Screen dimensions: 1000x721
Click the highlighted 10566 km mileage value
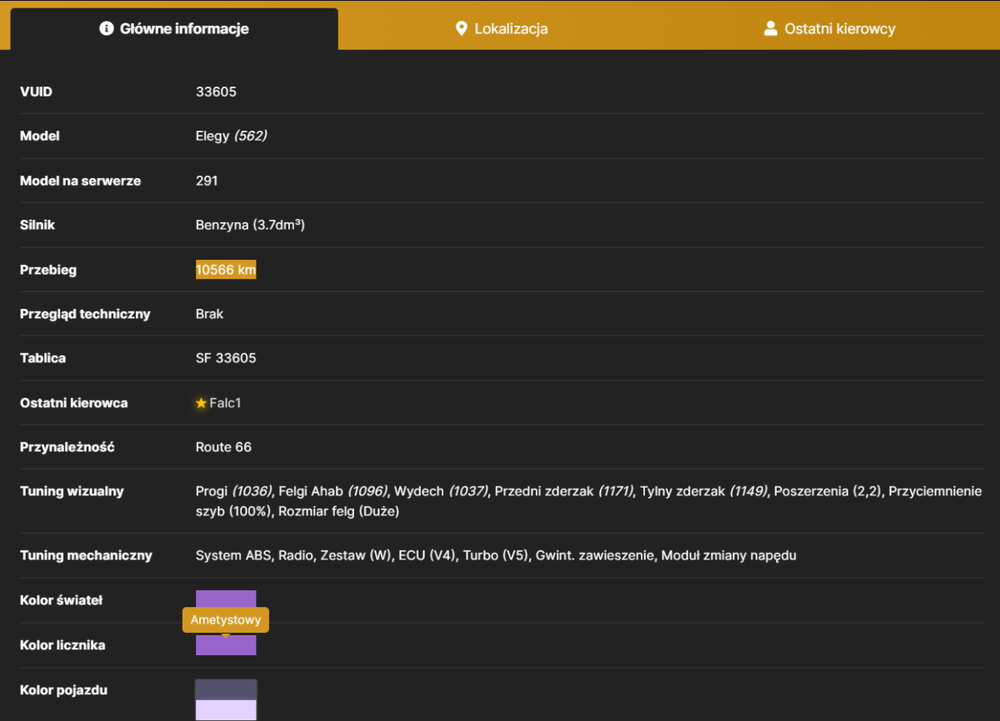226,270
